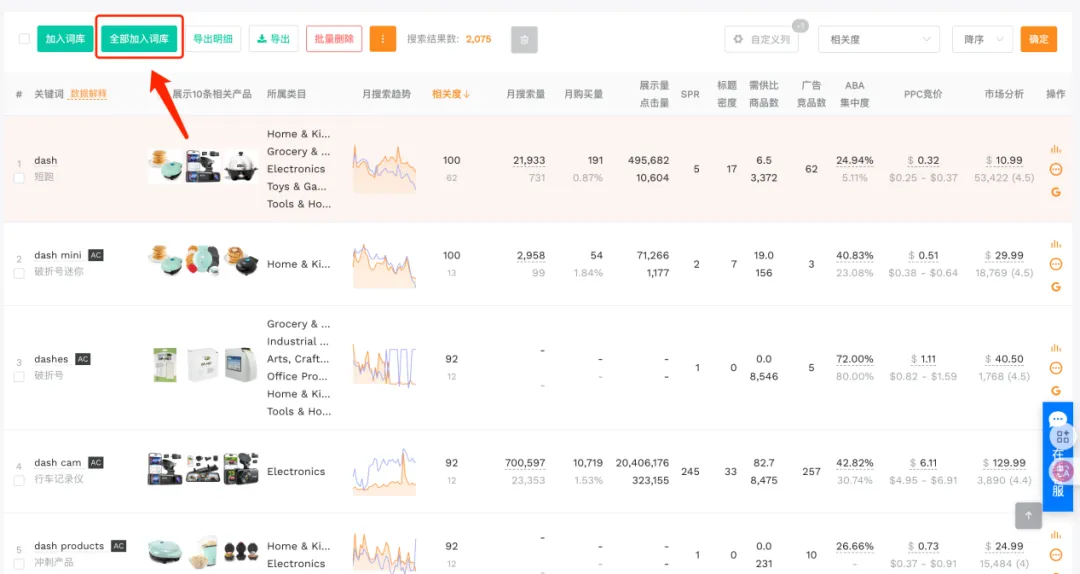Check the box for keyword dash cam

point(19,480)
